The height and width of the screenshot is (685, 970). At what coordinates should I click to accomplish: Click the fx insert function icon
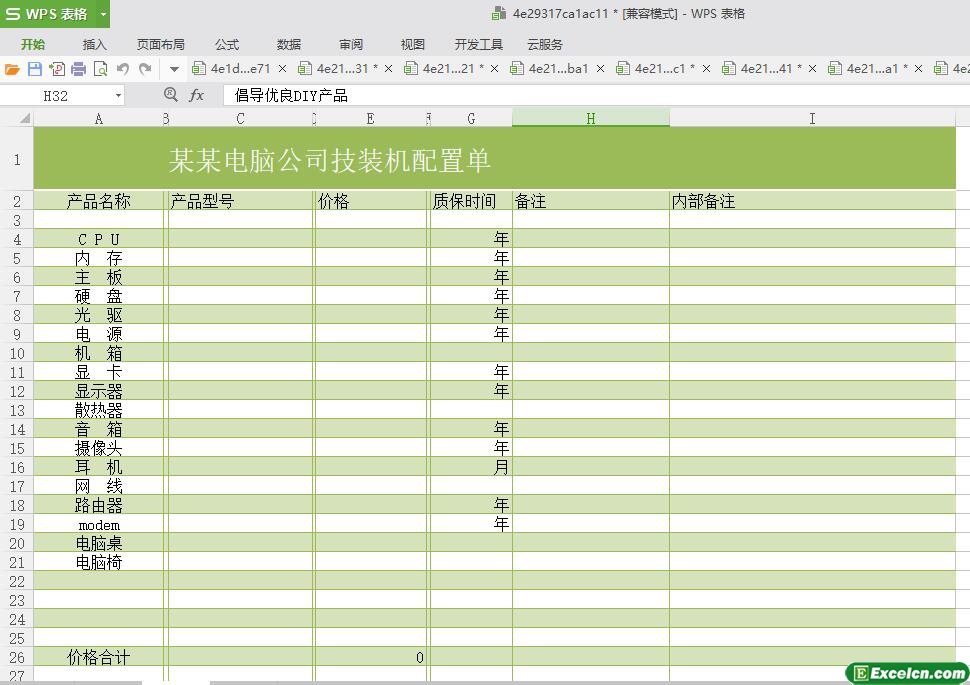(197, 95)
